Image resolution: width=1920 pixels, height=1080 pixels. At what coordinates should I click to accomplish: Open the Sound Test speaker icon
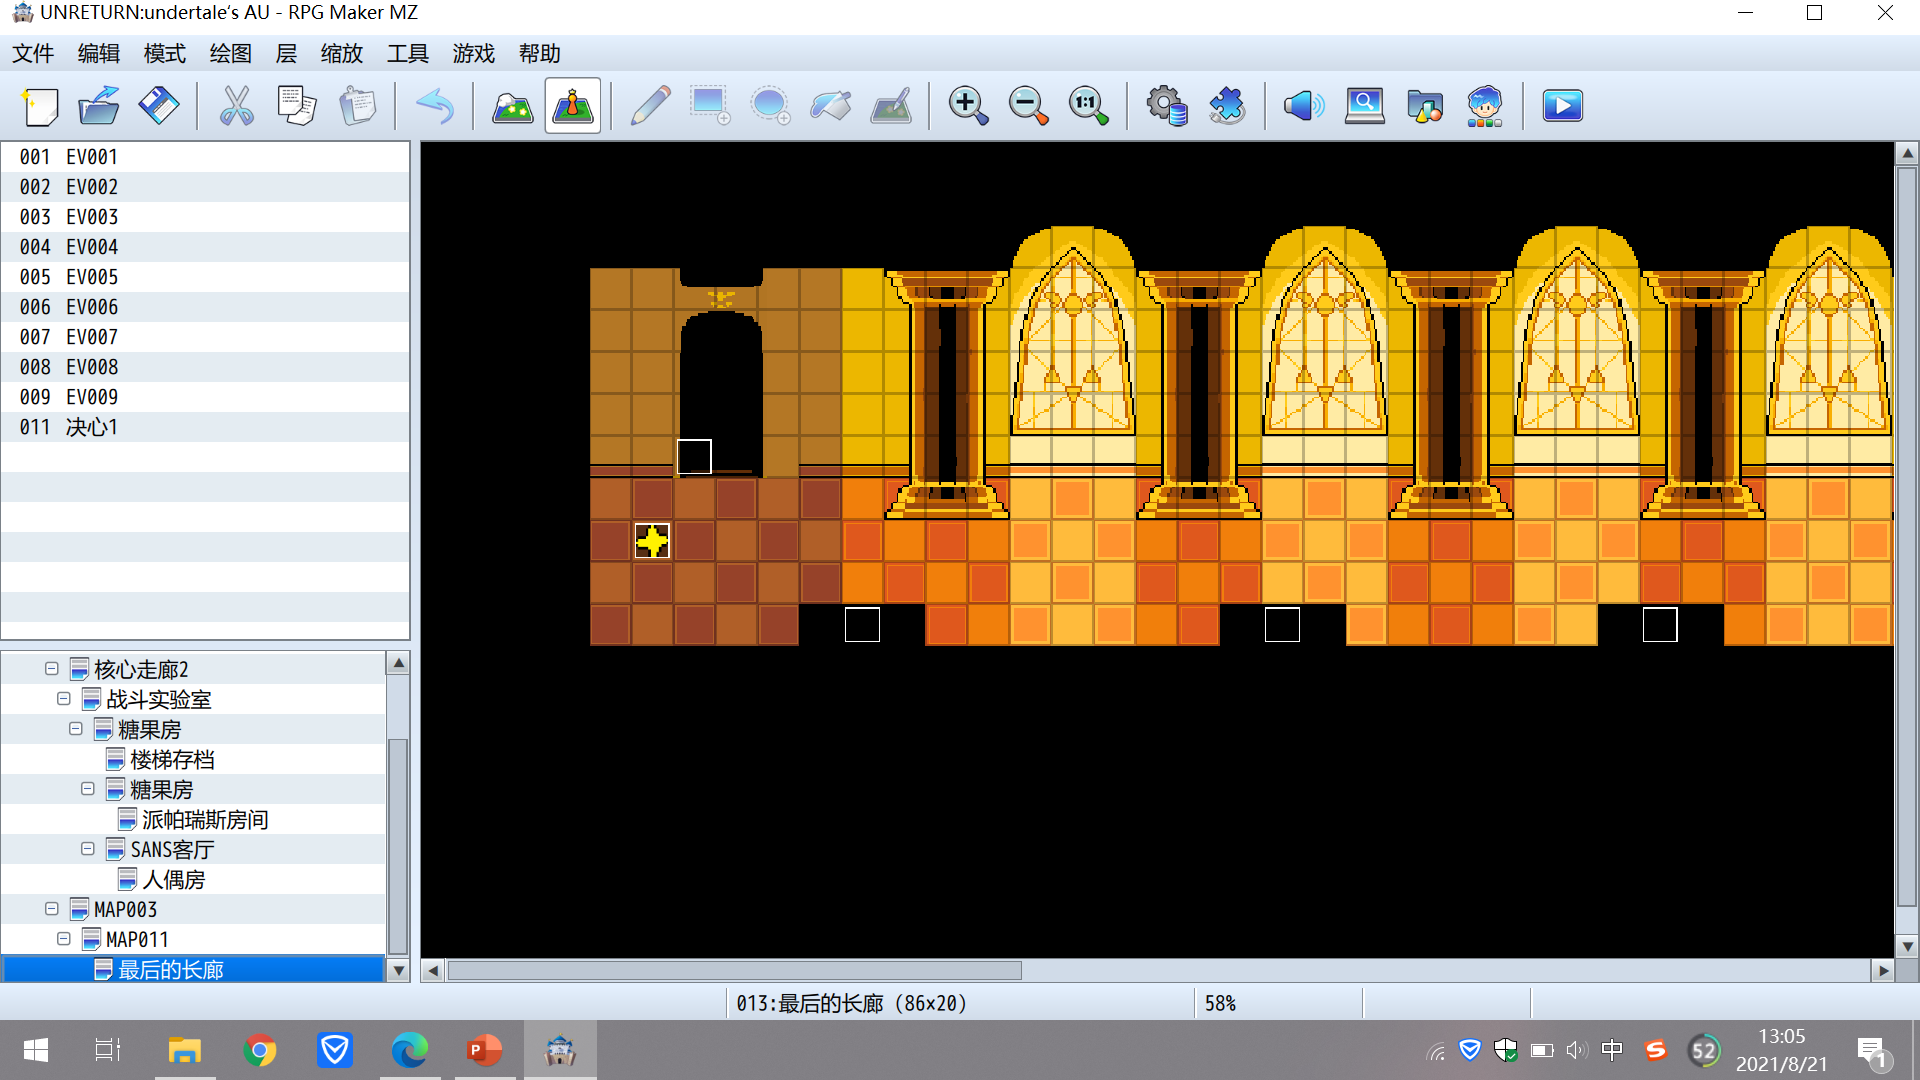coord(1304,105)
